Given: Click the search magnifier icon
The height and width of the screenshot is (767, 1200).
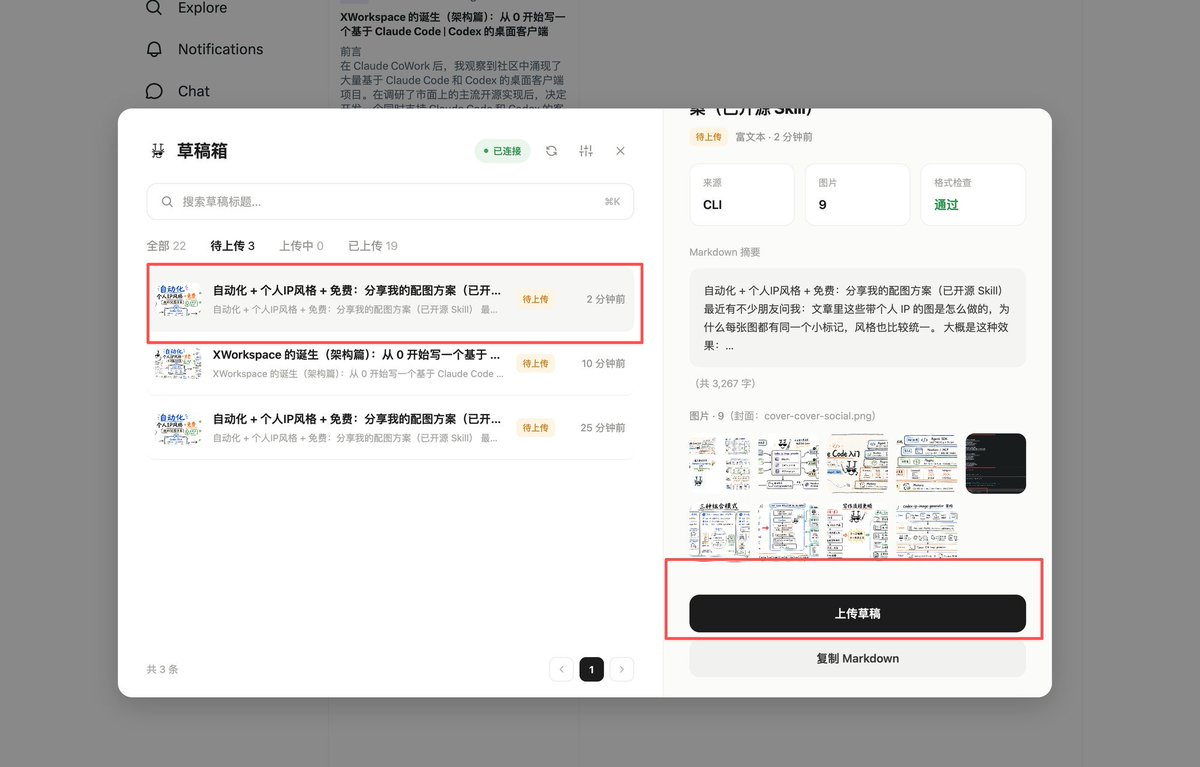Looking at the screenshot, I should pos(167,202).
